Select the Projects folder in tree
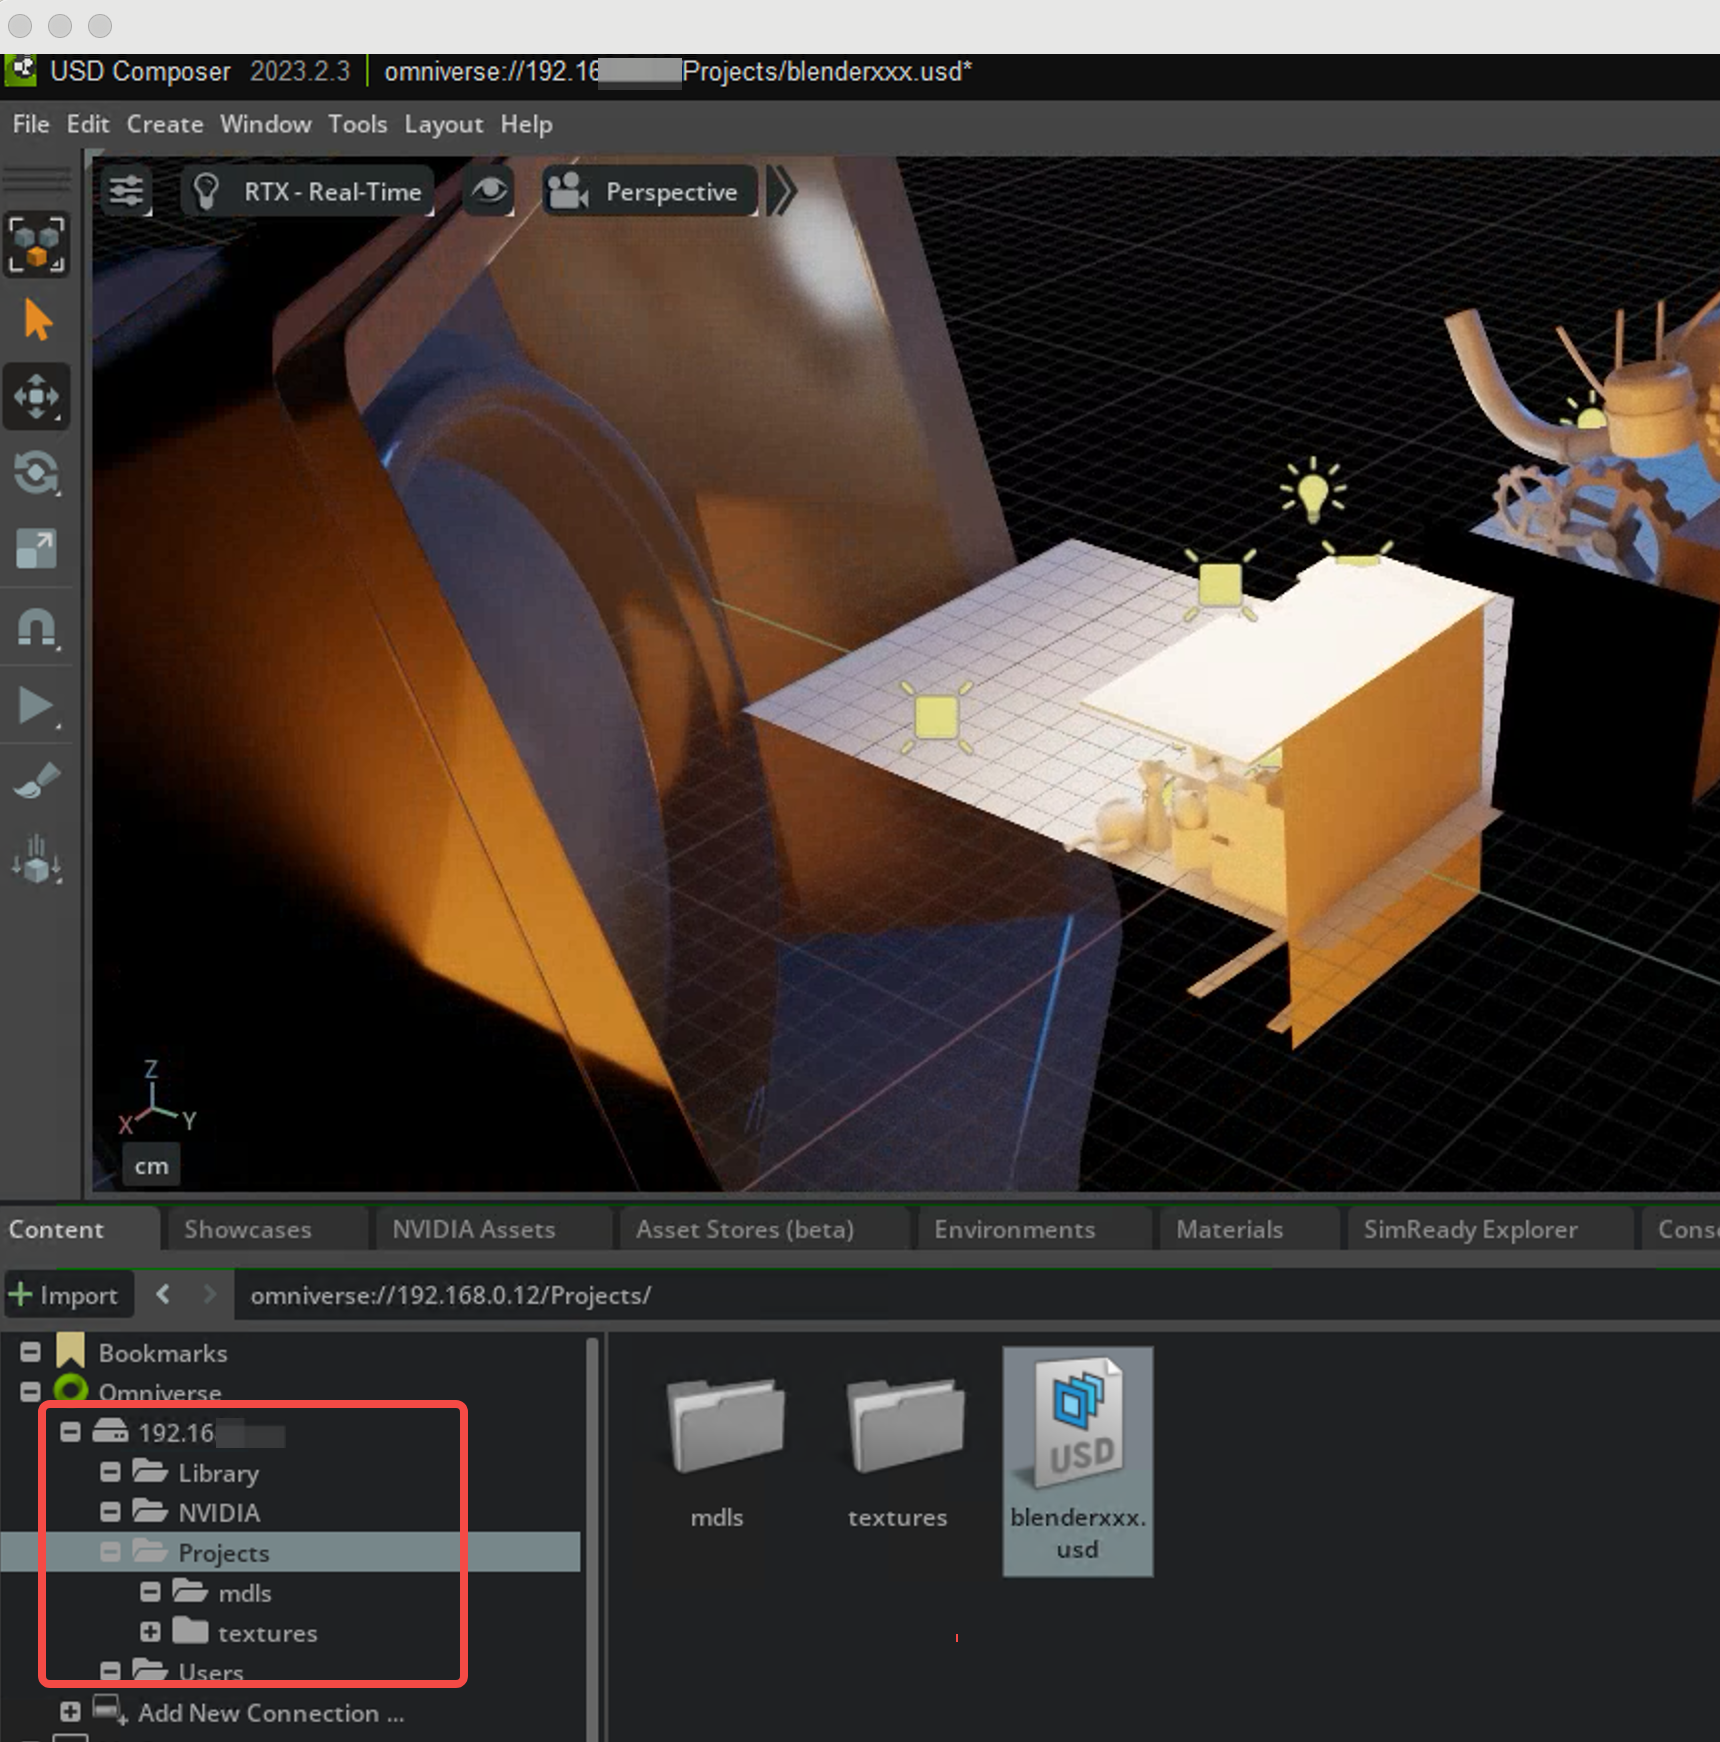Screen dimensions: 1720x1742 (224, 1553)
